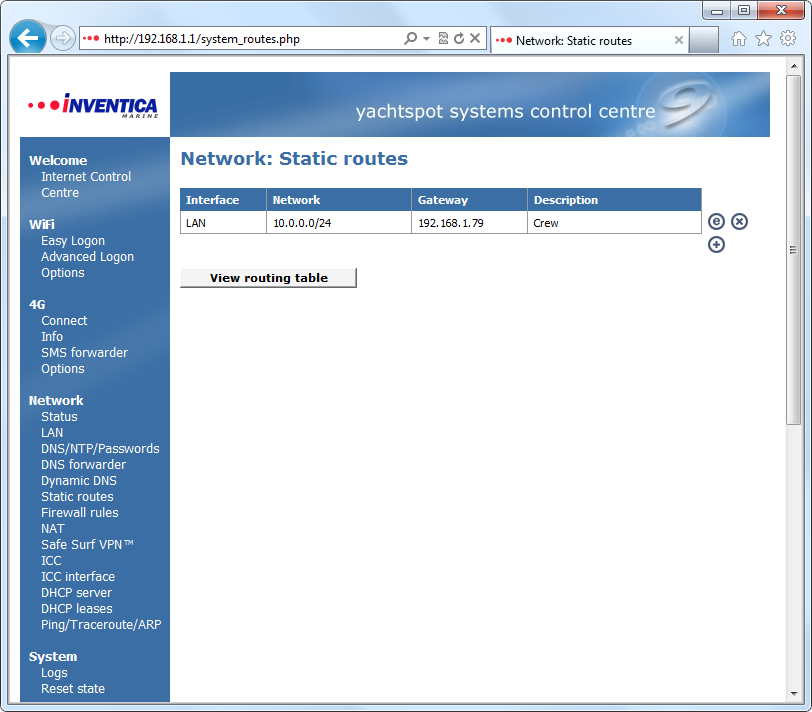The image size is (812, 712).
Task: Click the Network column header
Action: pyautogui.click(x=339, y=200)
